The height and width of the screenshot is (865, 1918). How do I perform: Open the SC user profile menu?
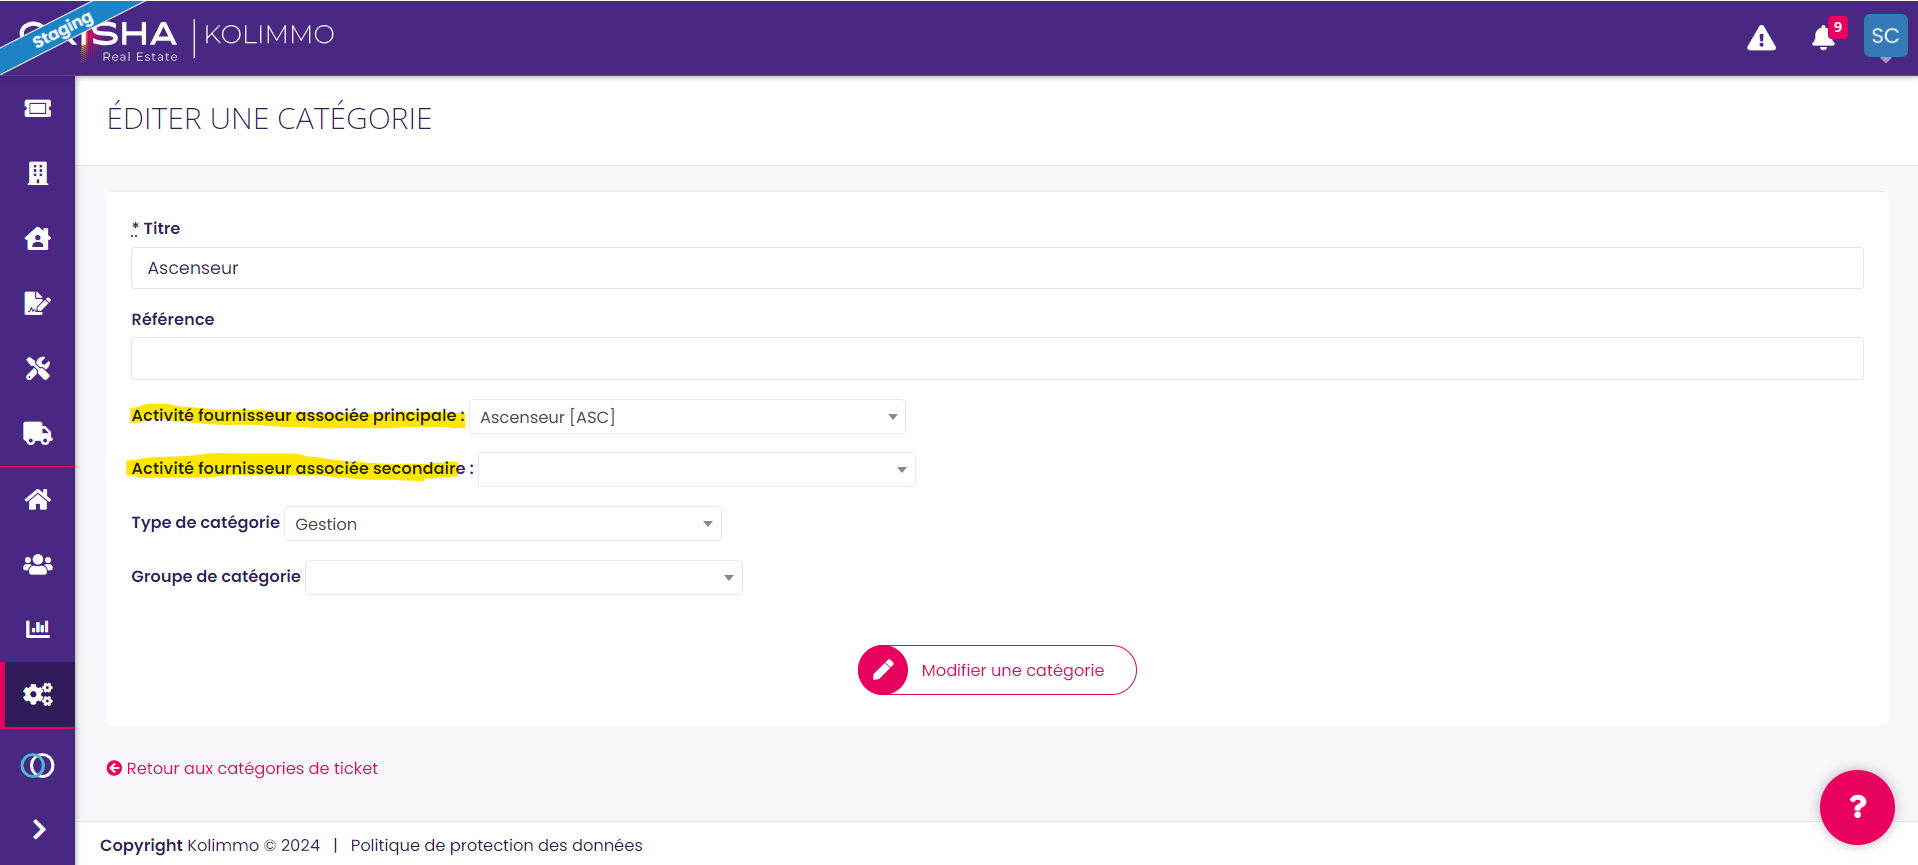click(x=1885, y=36)
